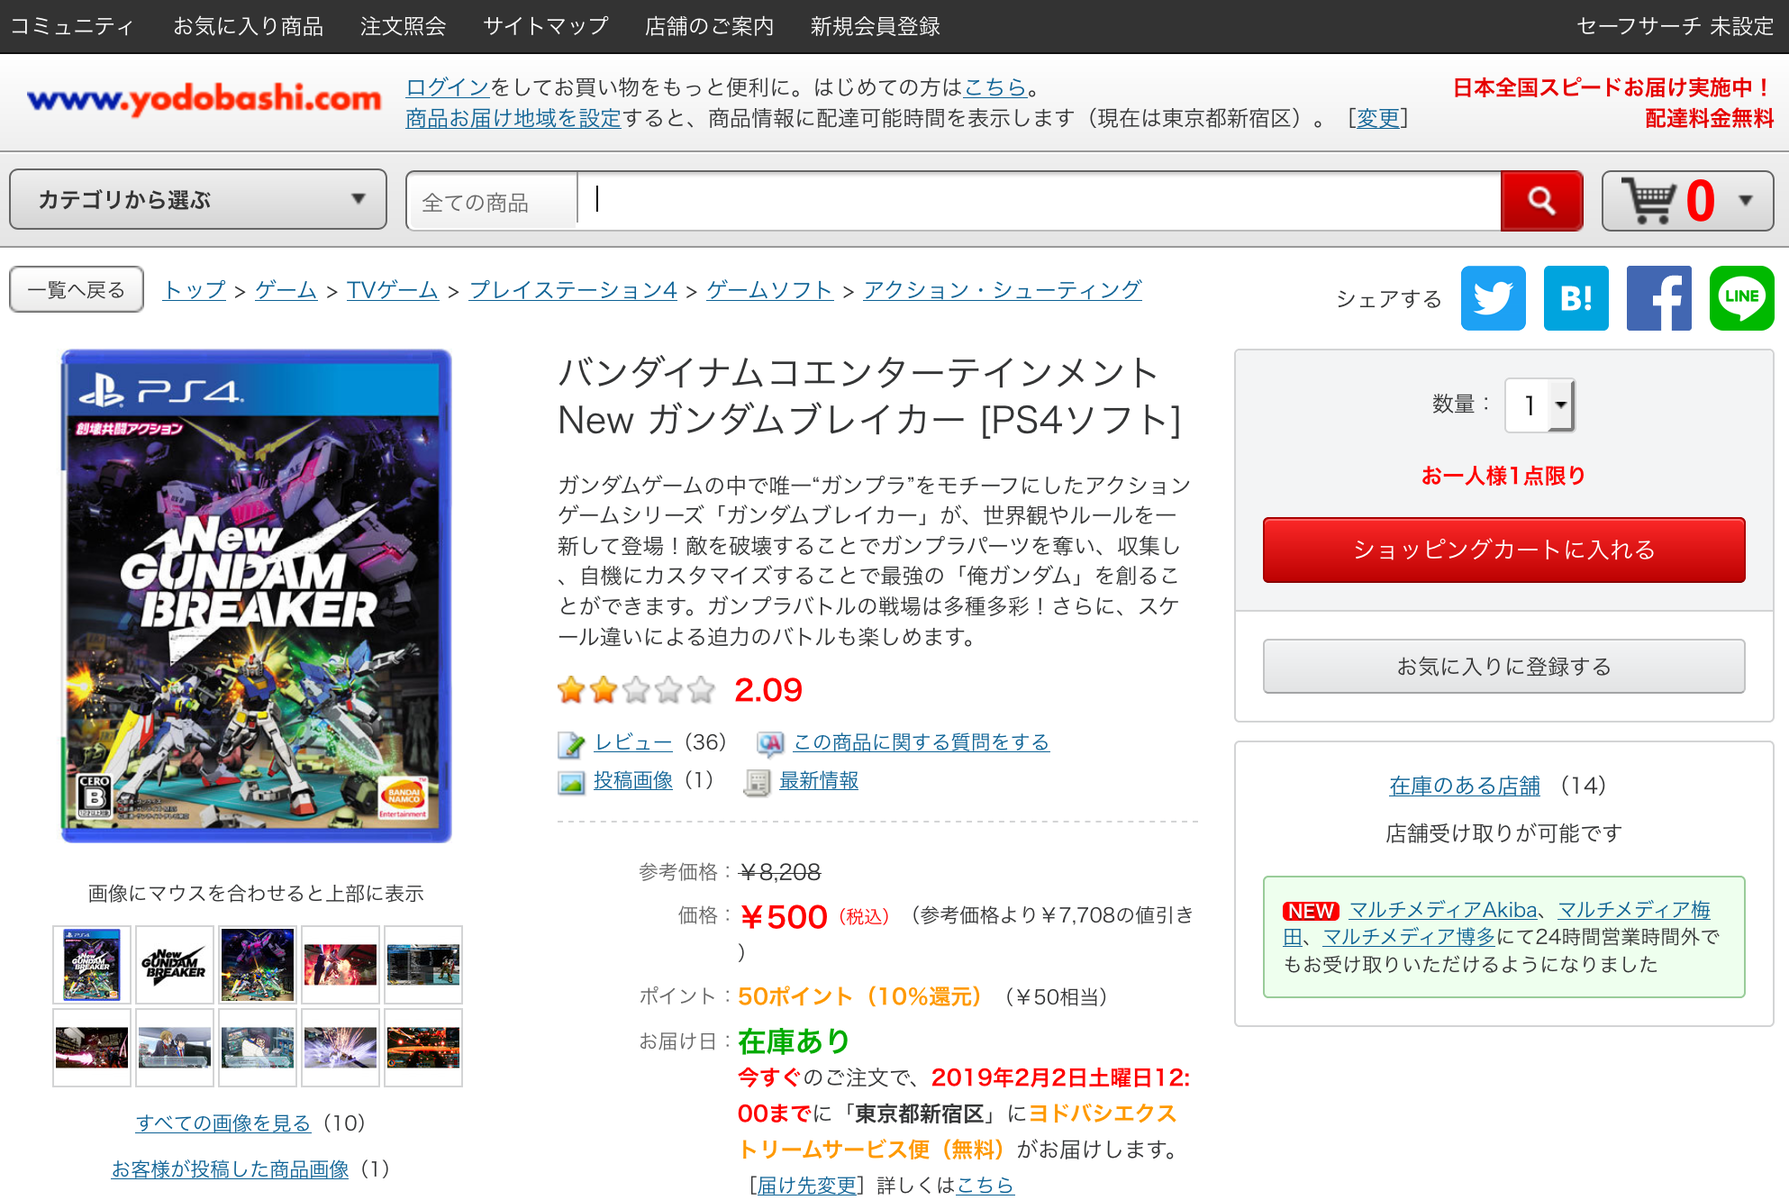The height and width of the screenshot is (1200, 1789).
Task: Click セーフサーチ 未設定 setting
Action: tap(1675, 27)
